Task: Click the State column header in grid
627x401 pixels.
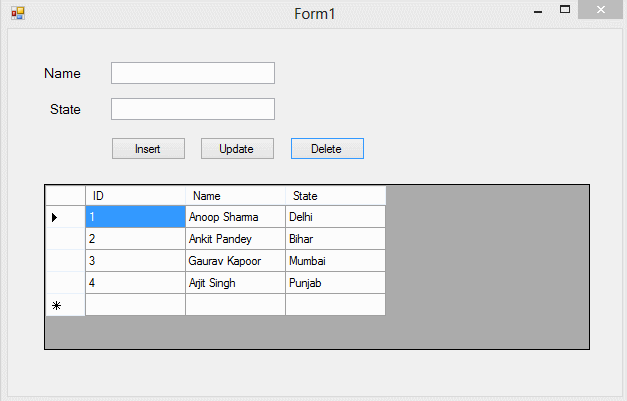Action: coord(335,195)
